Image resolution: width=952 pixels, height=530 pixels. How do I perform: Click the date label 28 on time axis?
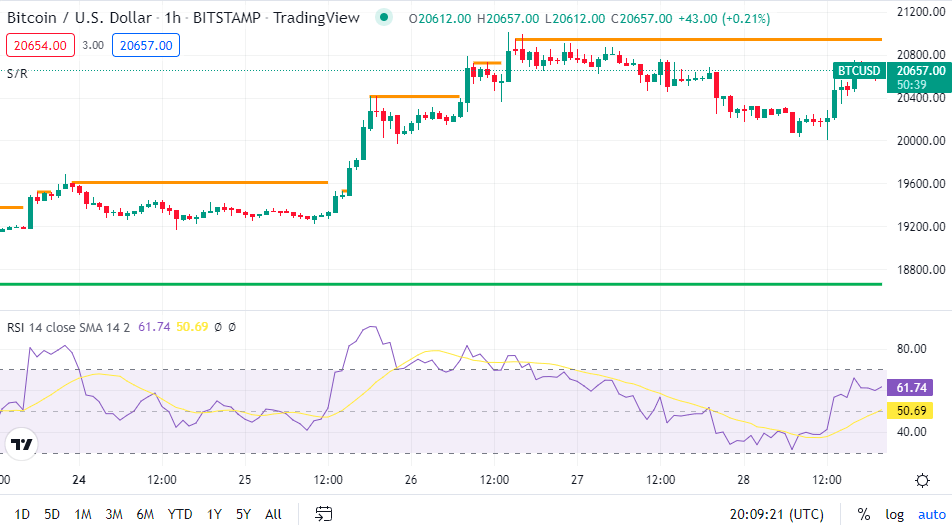(x=744, y=480)
